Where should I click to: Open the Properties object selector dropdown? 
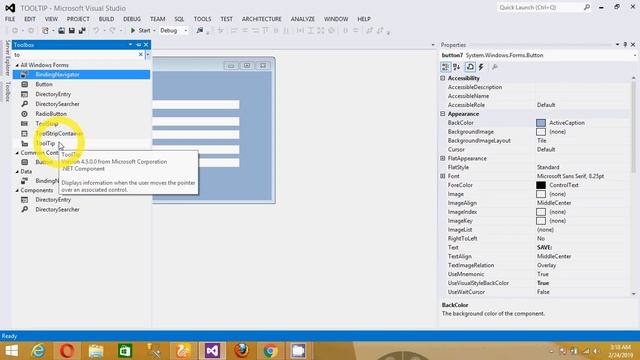635,55
